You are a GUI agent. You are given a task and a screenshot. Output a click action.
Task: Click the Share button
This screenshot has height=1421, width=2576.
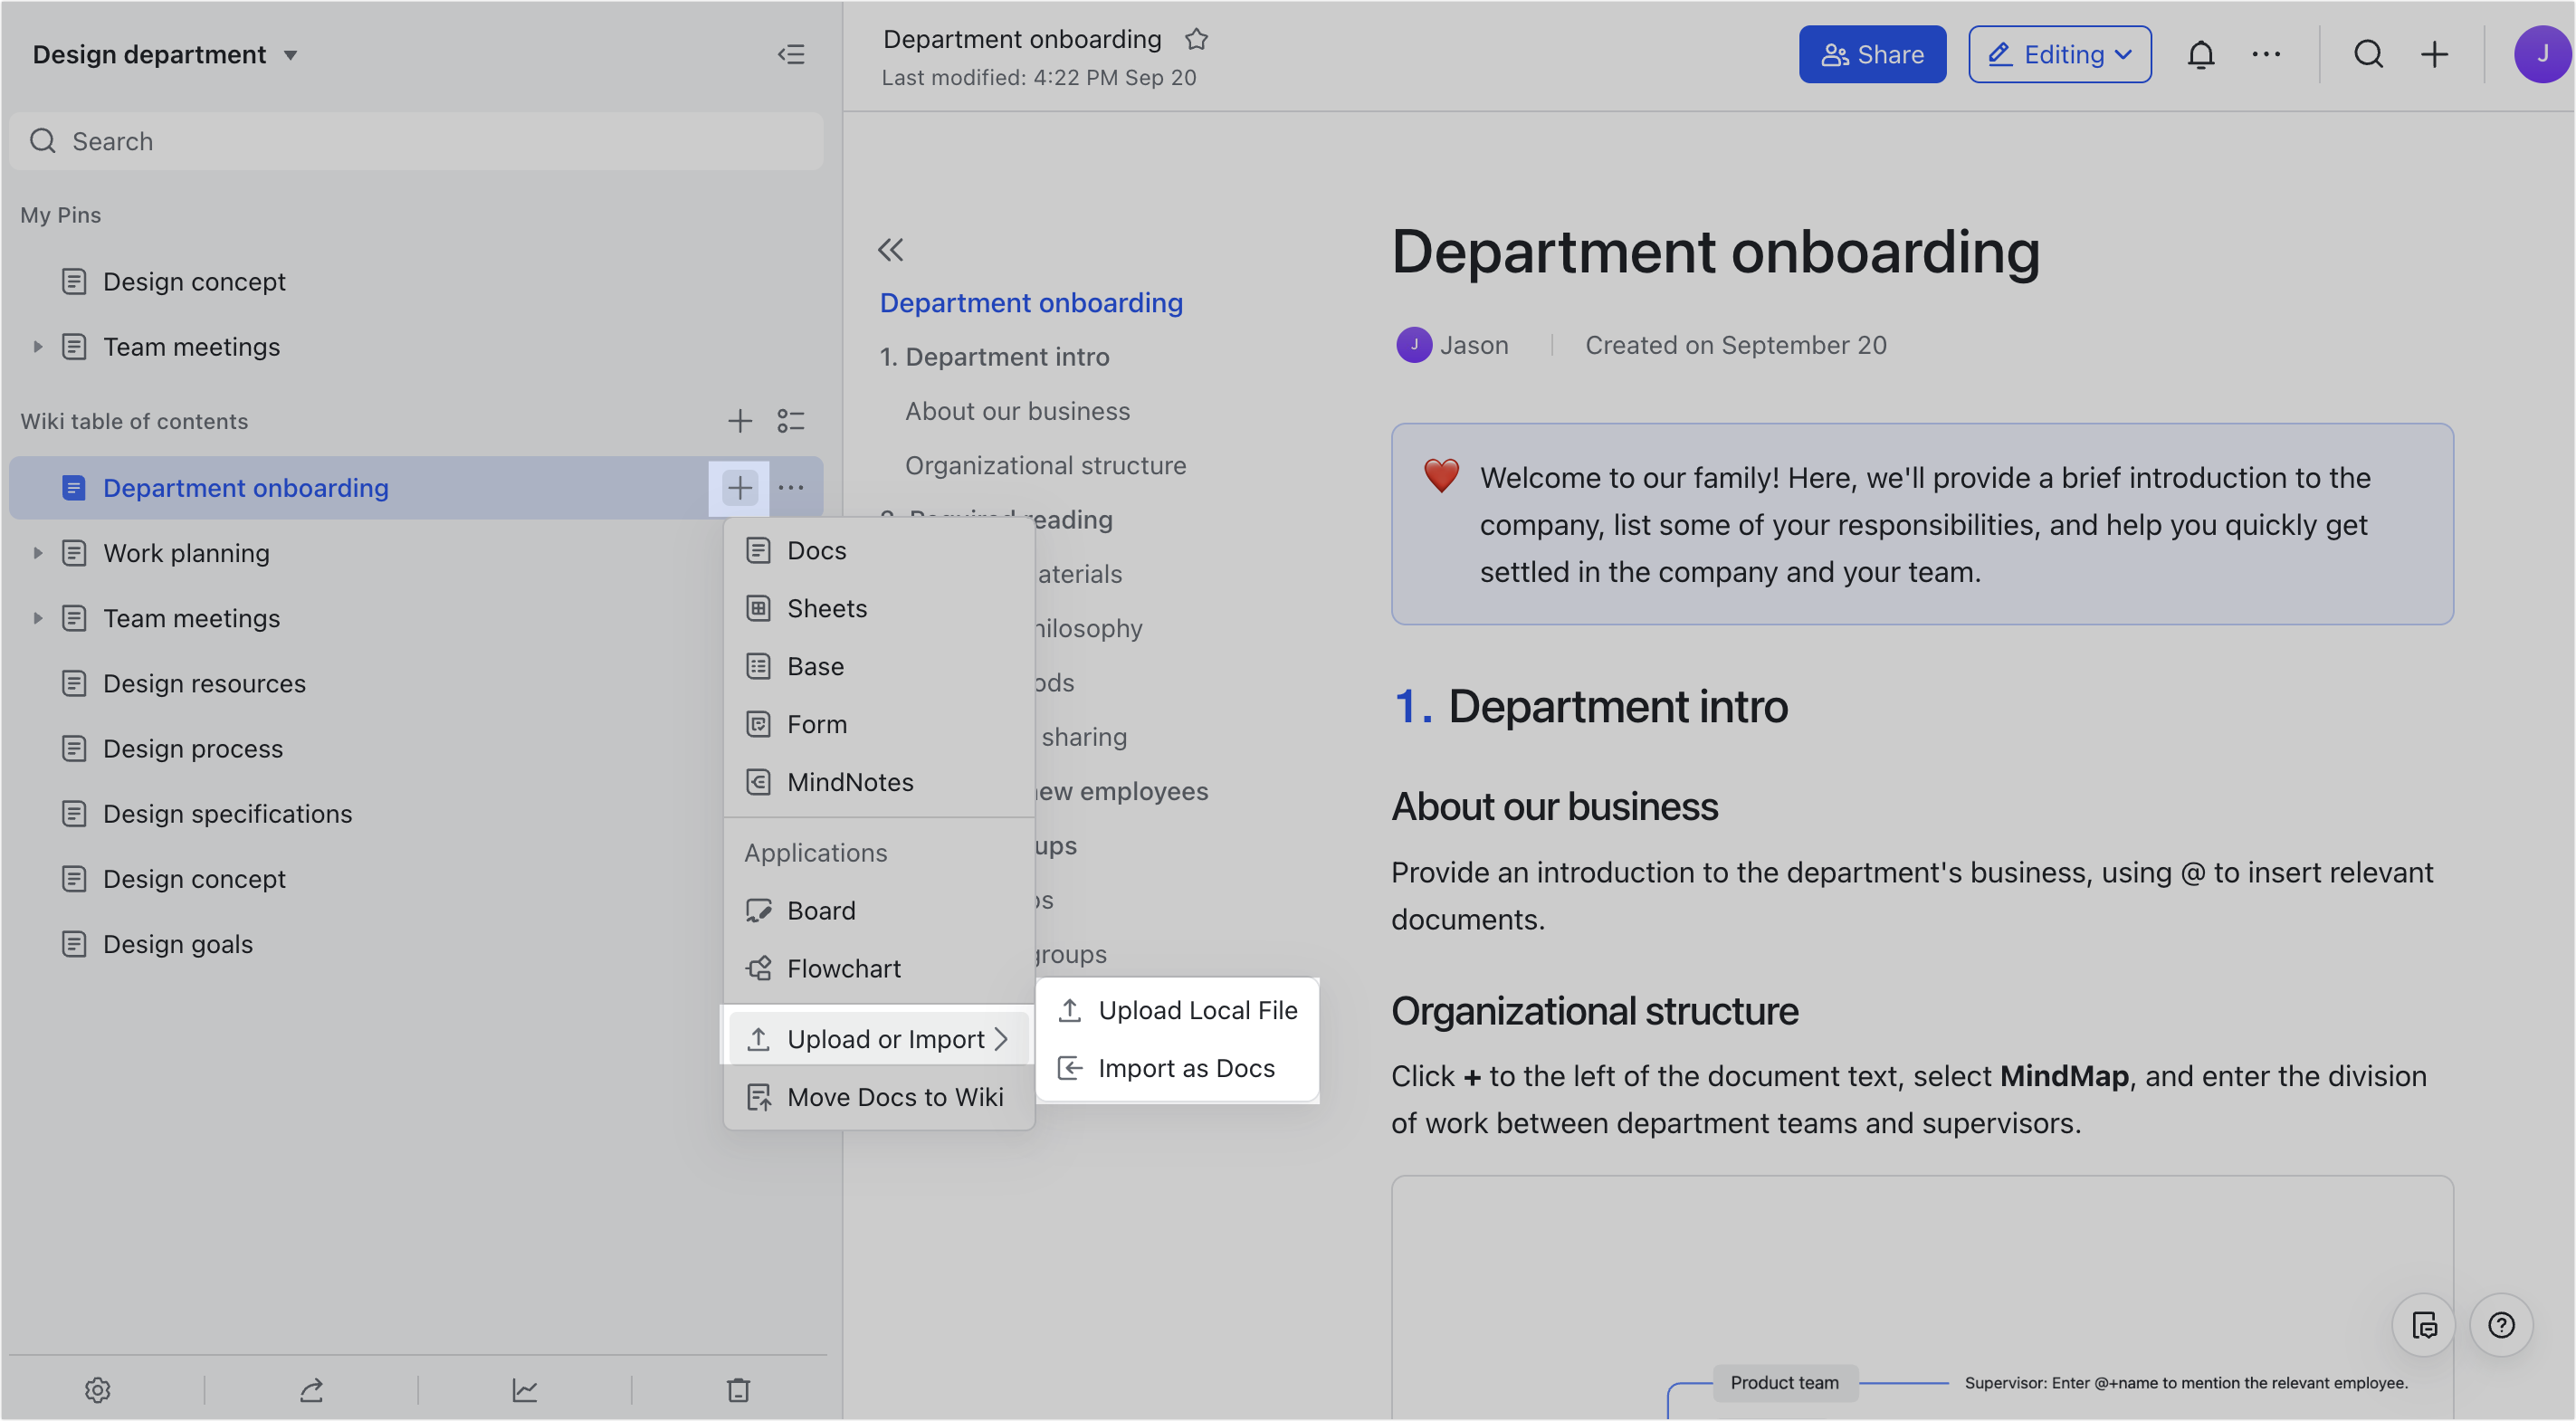tap(1872, 54)
